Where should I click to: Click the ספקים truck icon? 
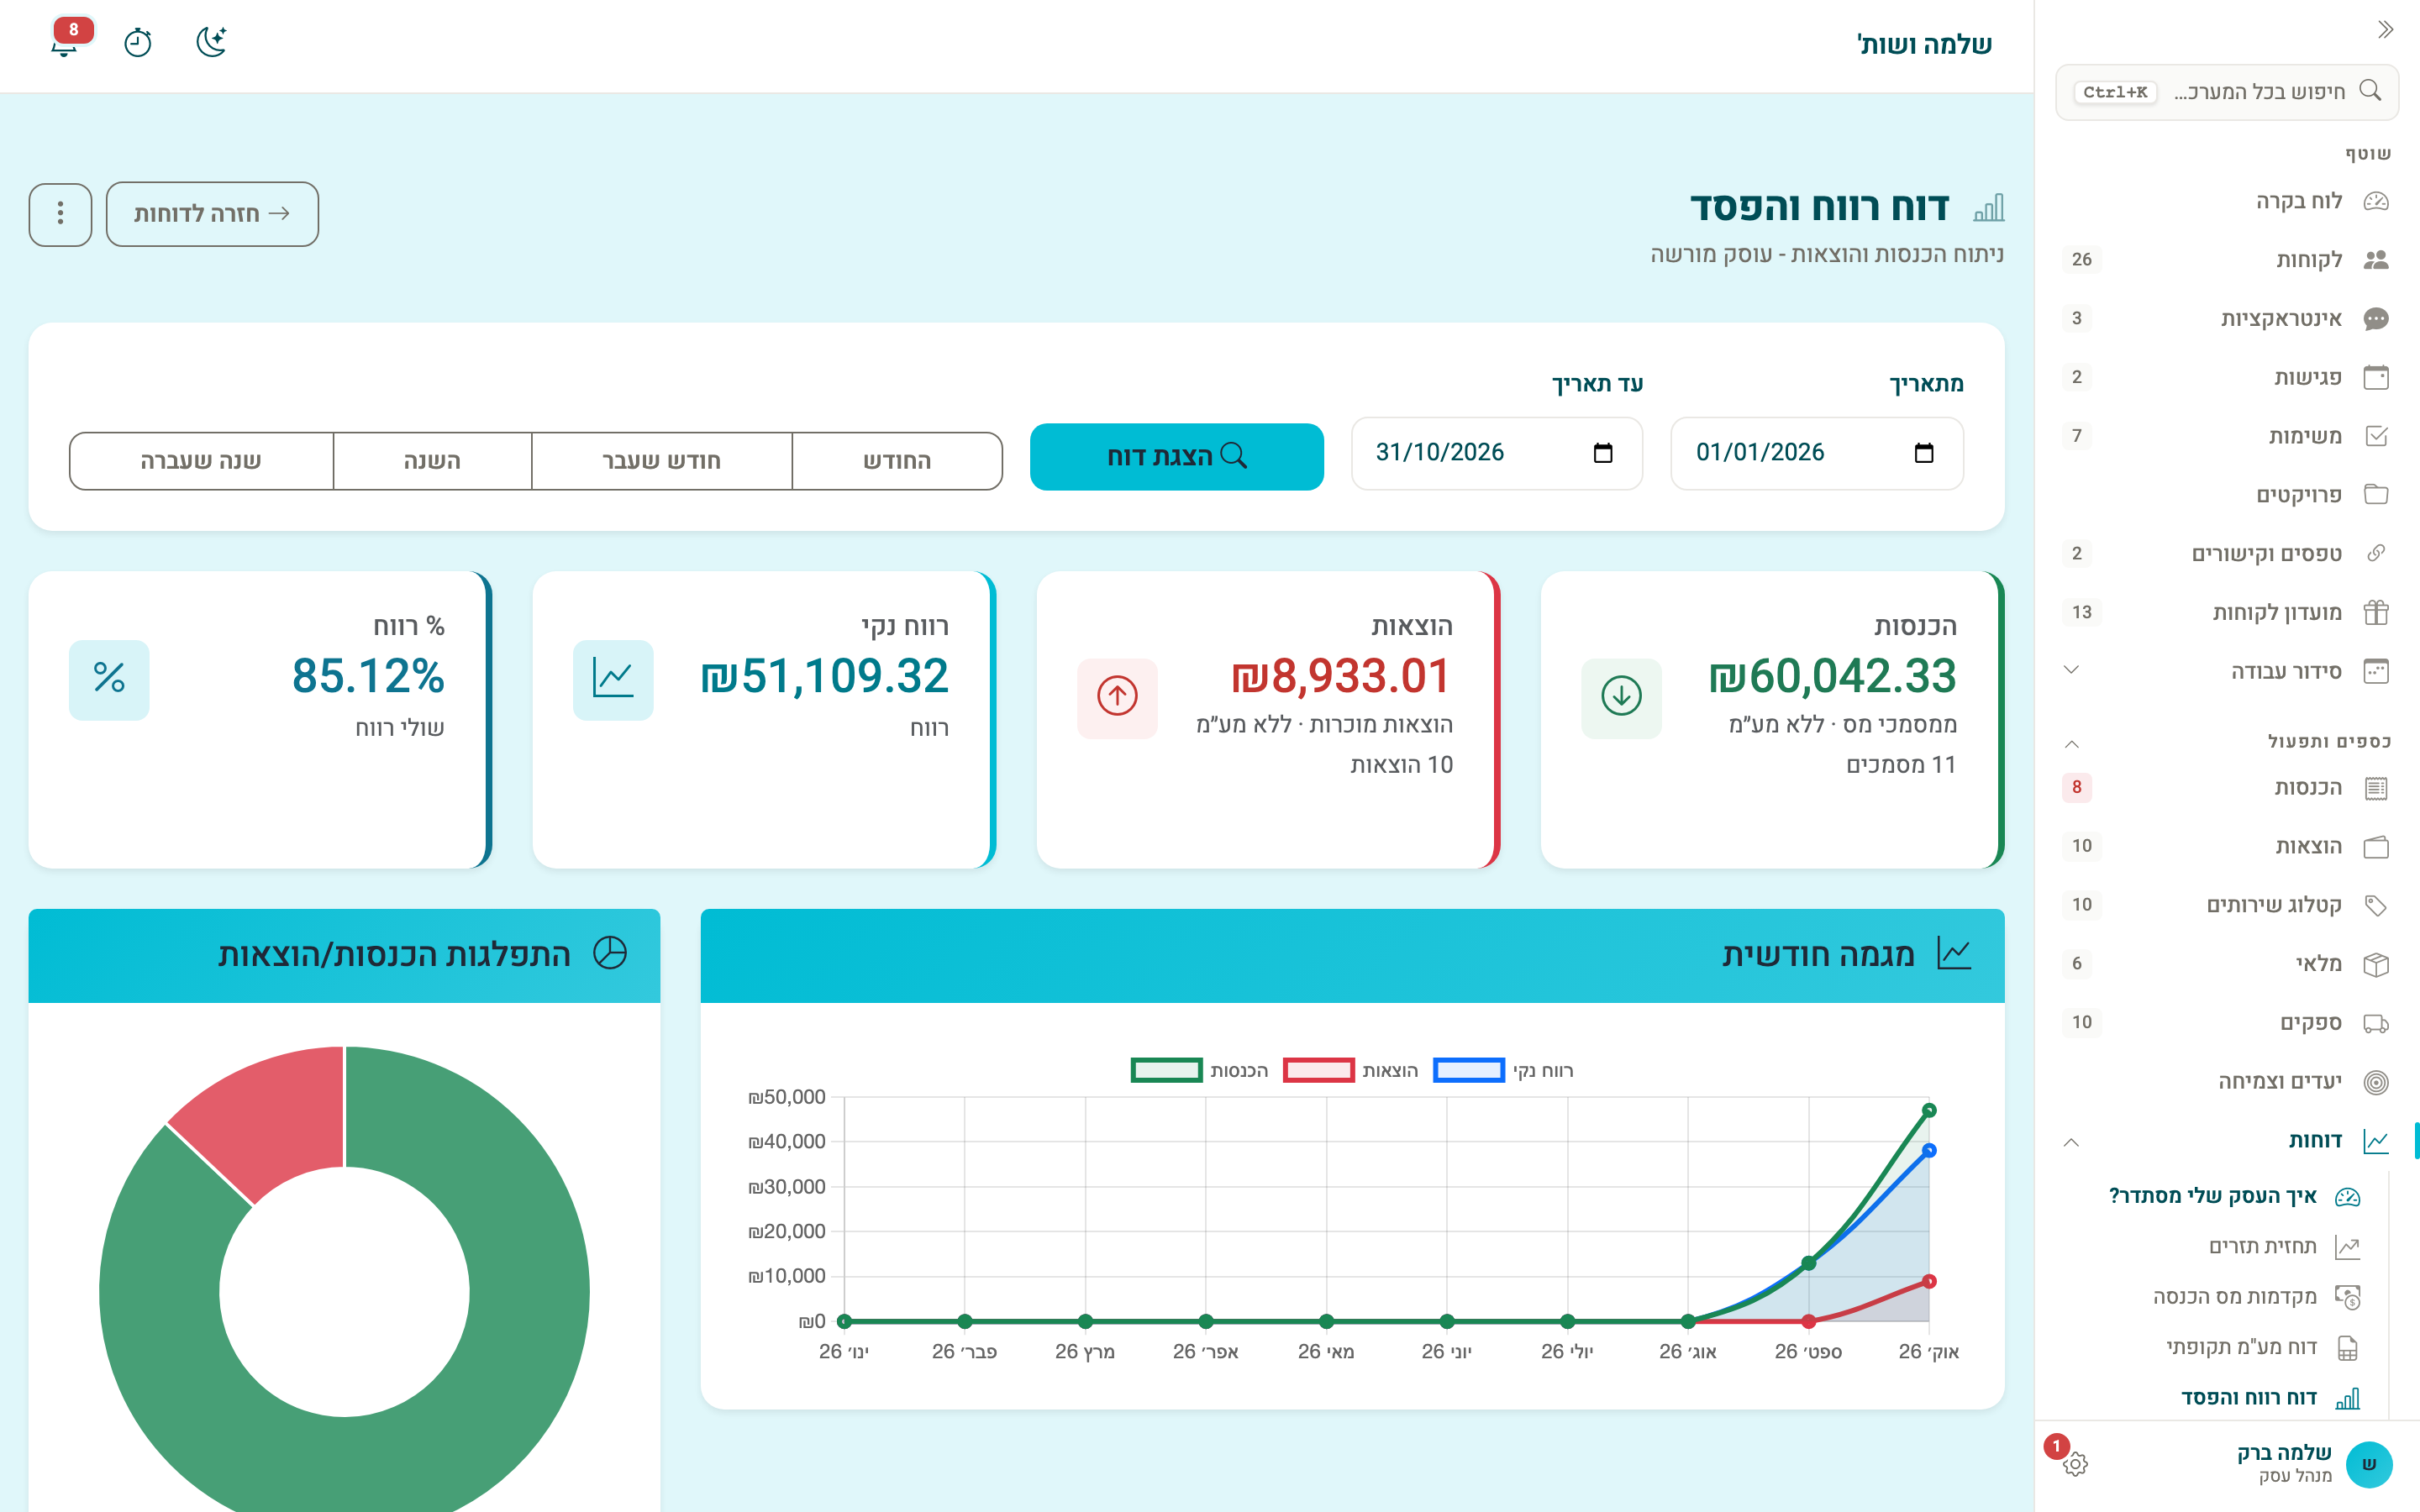click(2376, 1023)
